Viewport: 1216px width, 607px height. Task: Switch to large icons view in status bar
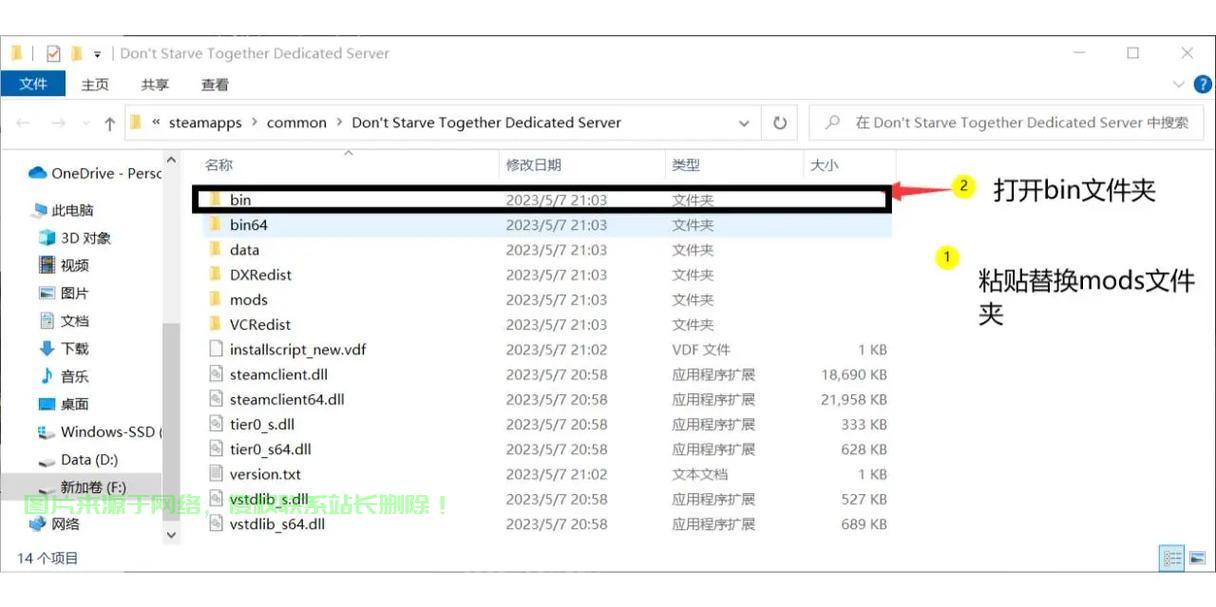[x=1196, y=558]
